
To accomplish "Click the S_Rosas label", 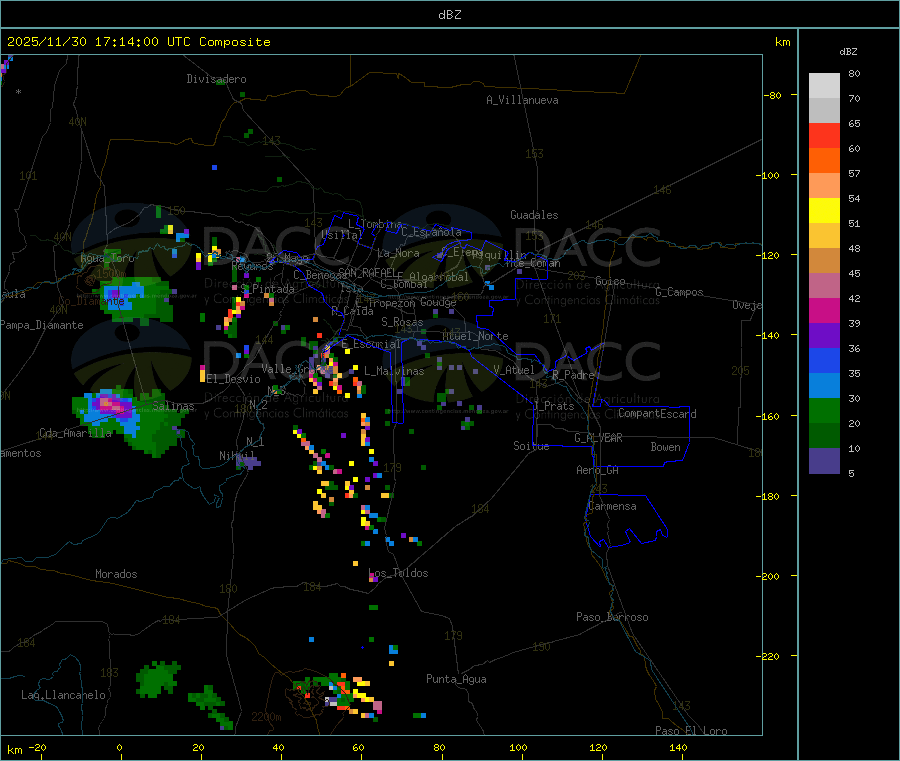I will pos(402,322).
